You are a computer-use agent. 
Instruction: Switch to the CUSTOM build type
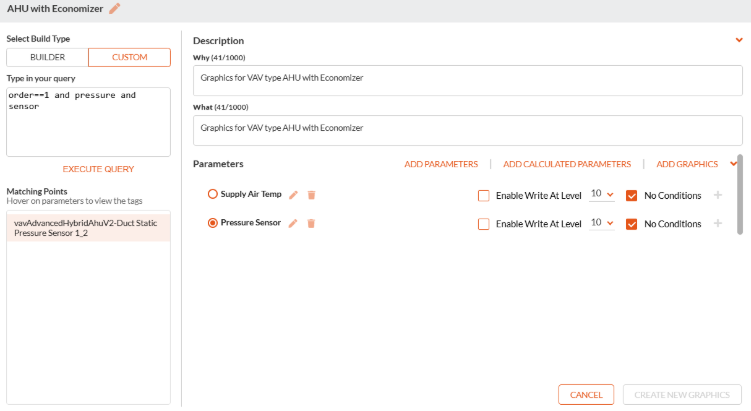click(x=129, y=57)
